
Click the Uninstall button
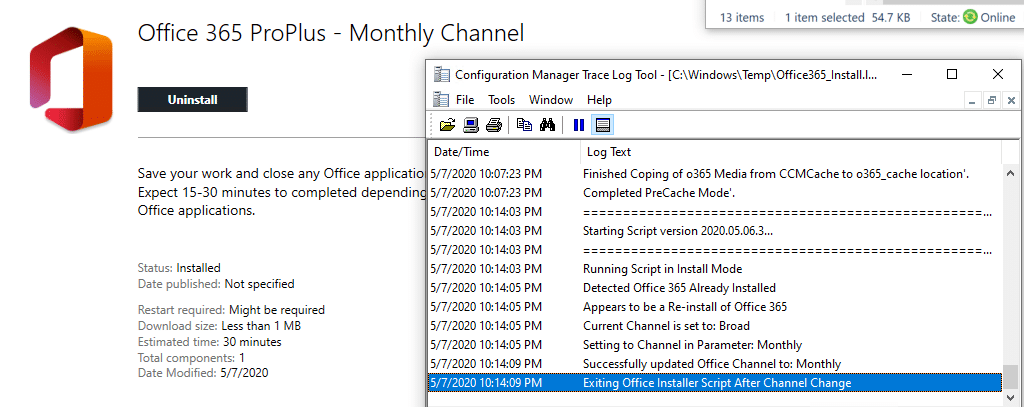(x=192, y=100)
